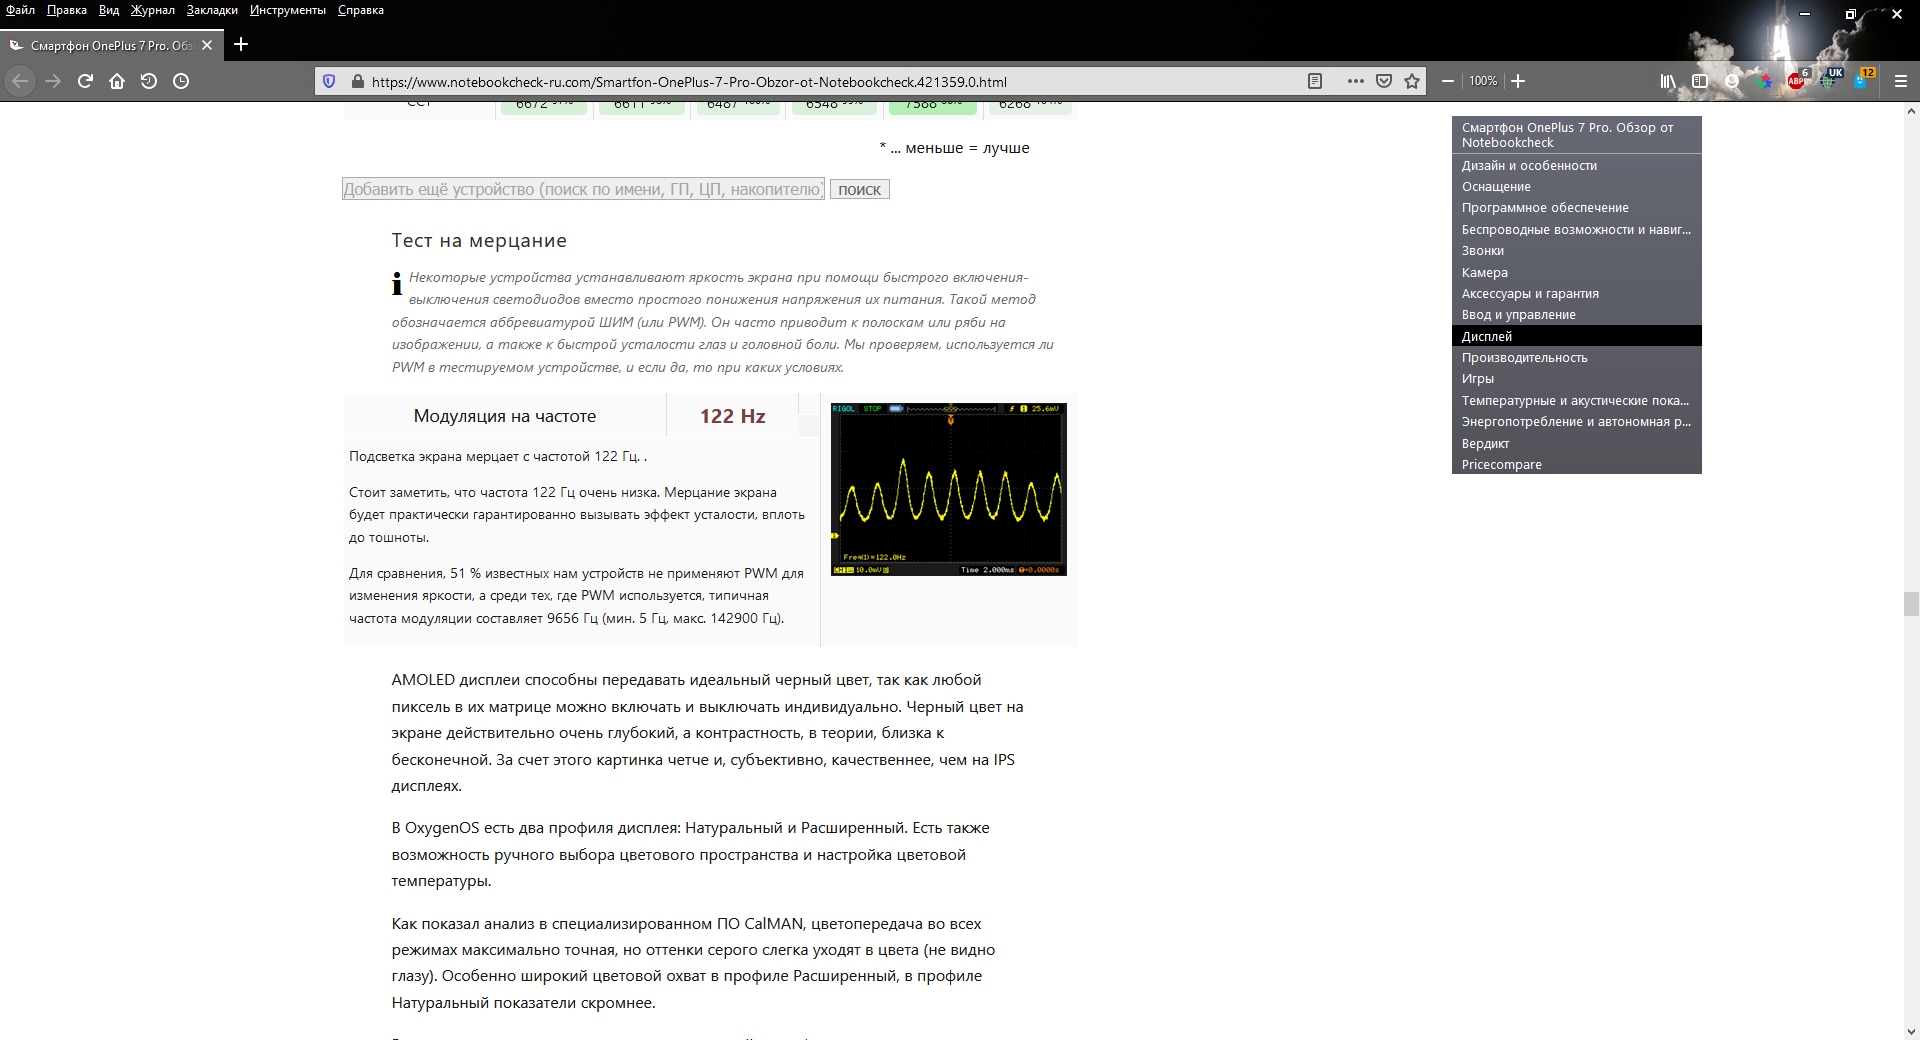Go forward with the forward arrow

(x=53, y=81)
